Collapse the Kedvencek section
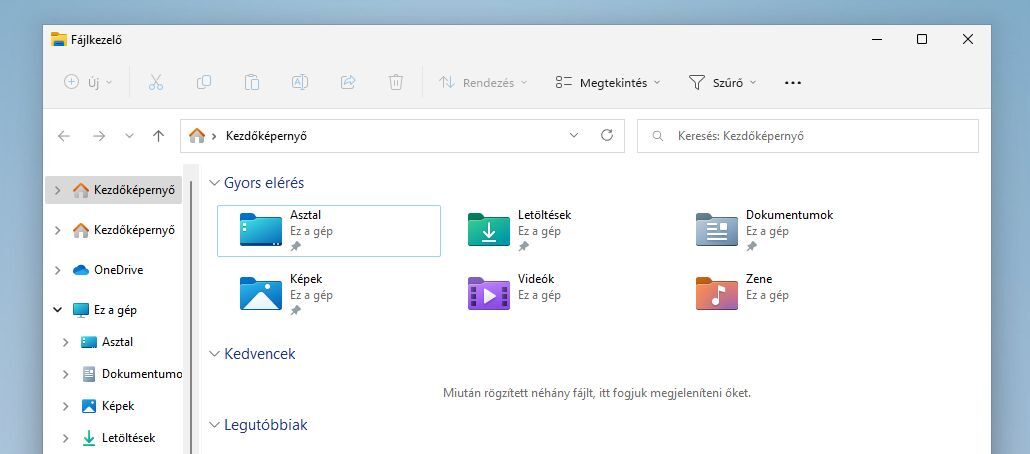The height and width of the screenshot is (454, 1030). pyautogui.click(x=214, y=353)
